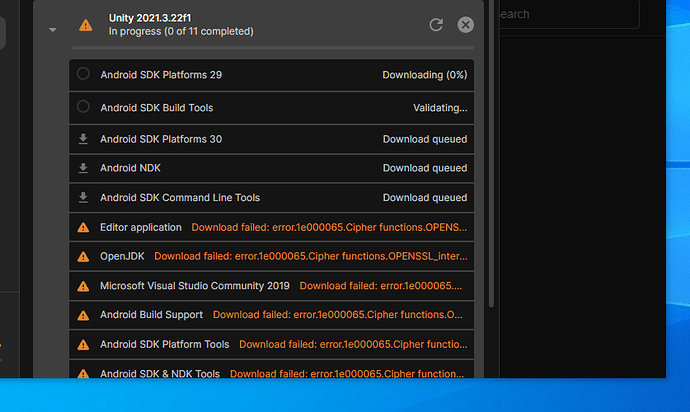Click the 'Validating...' status text

[440, 108]
